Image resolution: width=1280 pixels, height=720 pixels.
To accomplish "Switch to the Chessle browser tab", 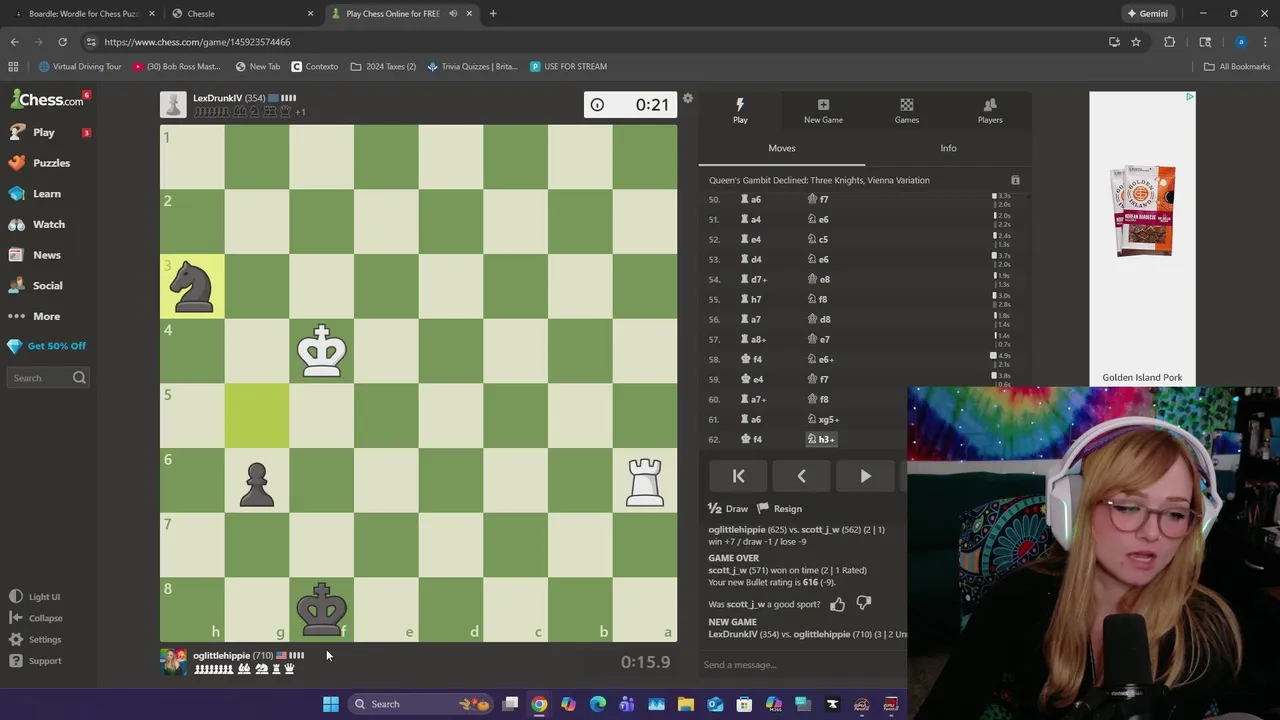I will [x=243, y=14].
